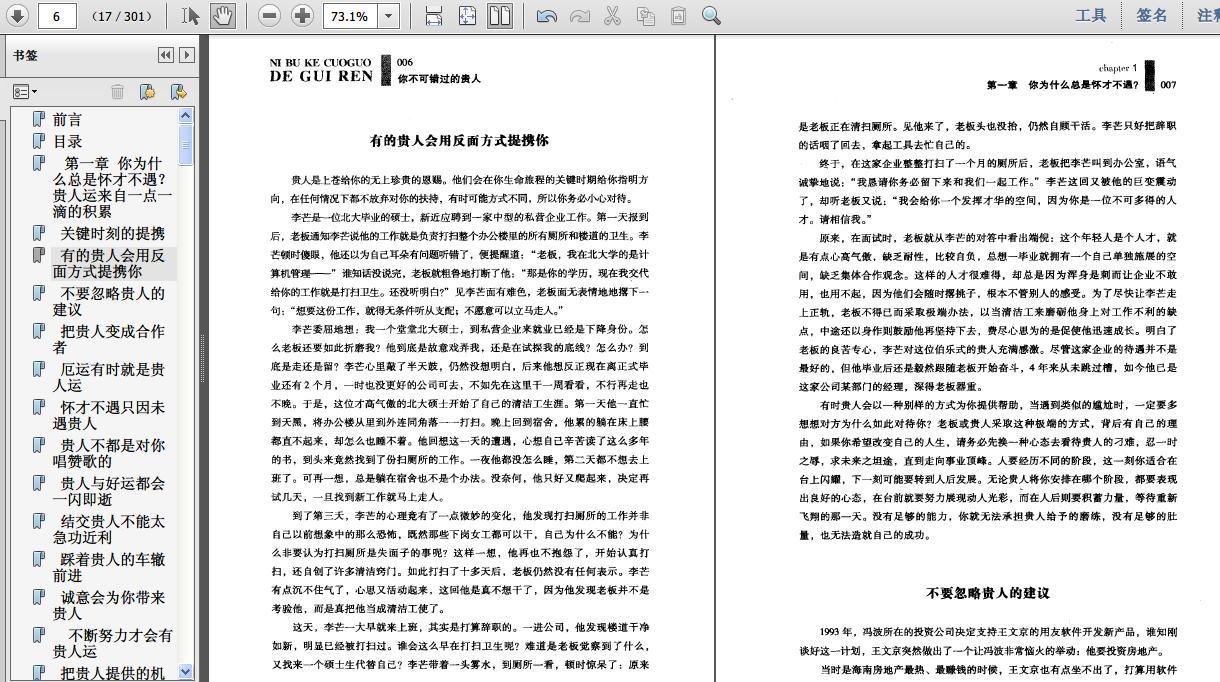Image resolution: width=1220 pixels, height=682 pixels.
Task: Open the 工具 pane
Action: [1091, 15]
